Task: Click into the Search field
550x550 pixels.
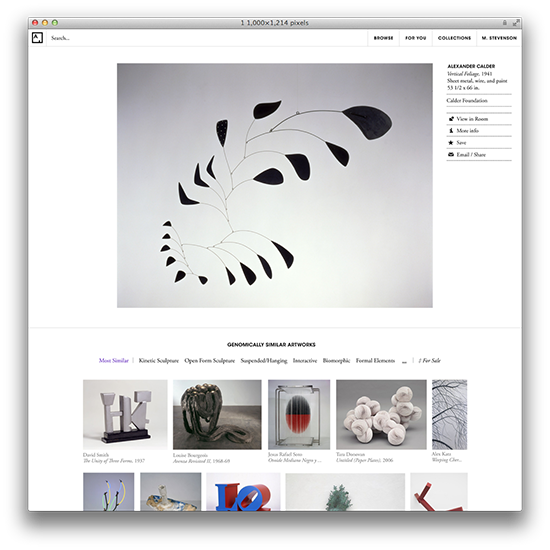Action: point(207,38)
